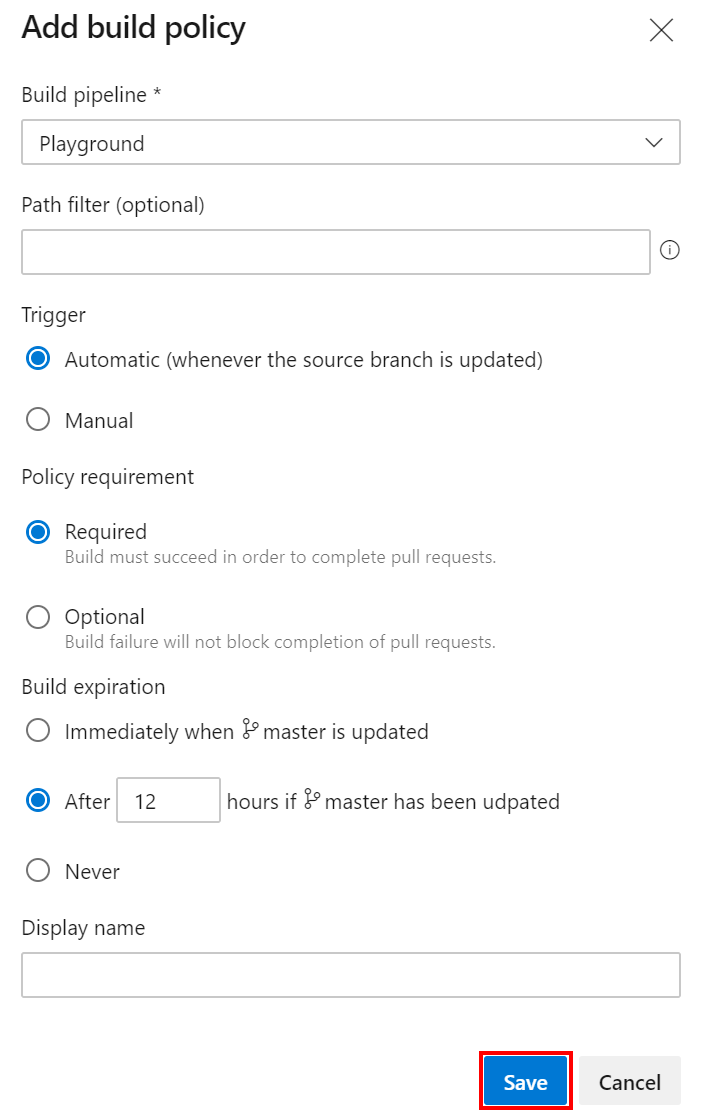The width and height of the screenshot is (701, 1116).
Task: Select the After hours expiration option
Action: point(37,800)
